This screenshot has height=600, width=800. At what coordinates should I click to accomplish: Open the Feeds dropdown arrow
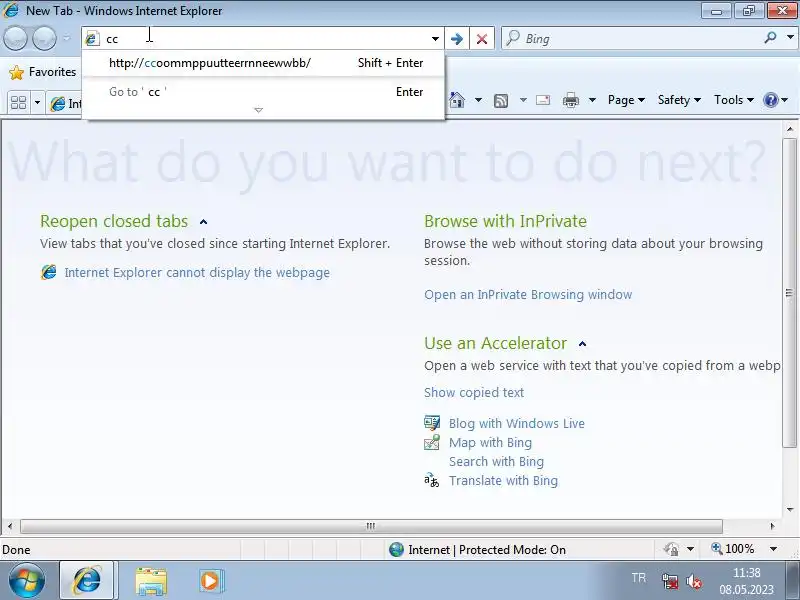click(x=523, y=100)
